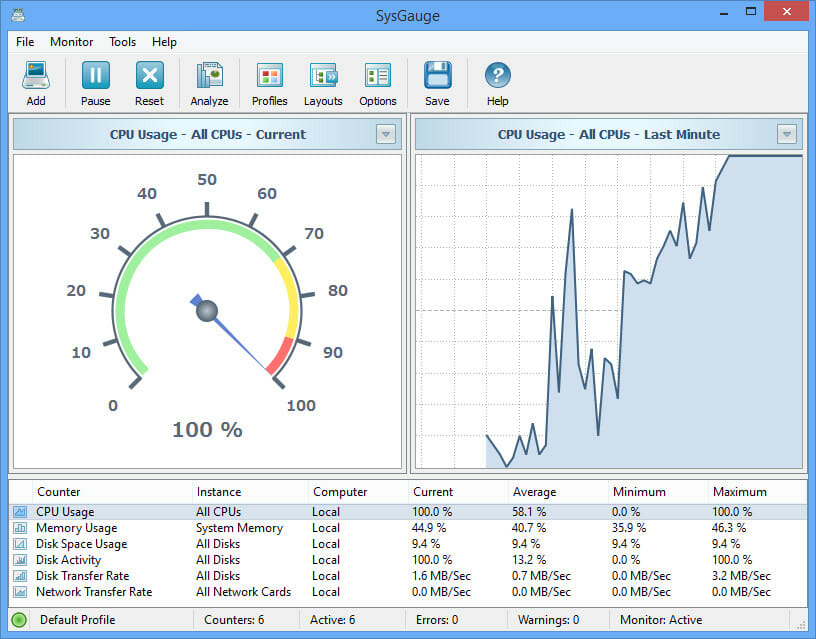The height and width of the screenshot is (639, 816).
Task: Click the CPU usage line chart area
Action: click(x=609, y=311)
